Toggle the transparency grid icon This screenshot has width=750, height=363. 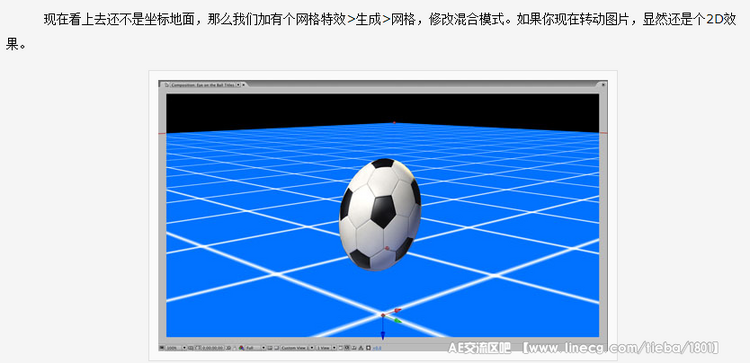click(277, 348)
